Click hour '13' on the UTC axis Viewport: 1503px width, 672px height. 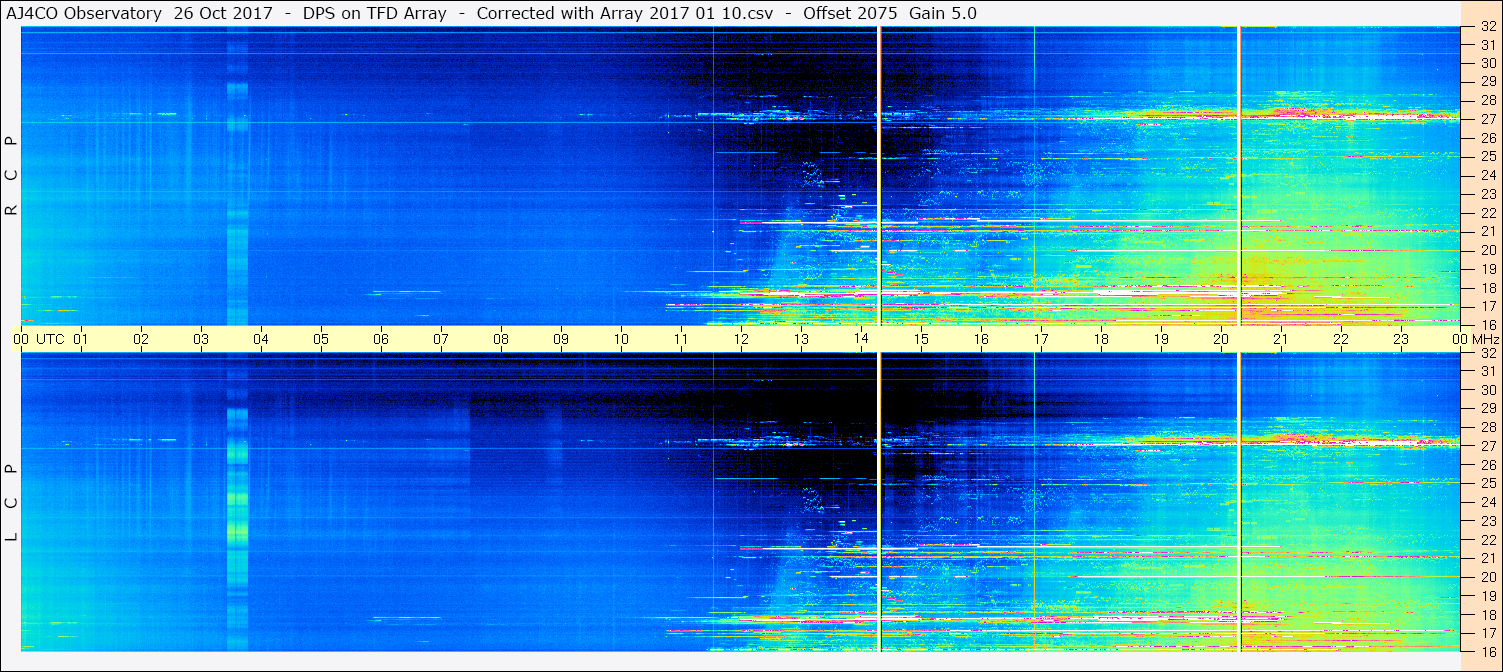tap(801, 339)
